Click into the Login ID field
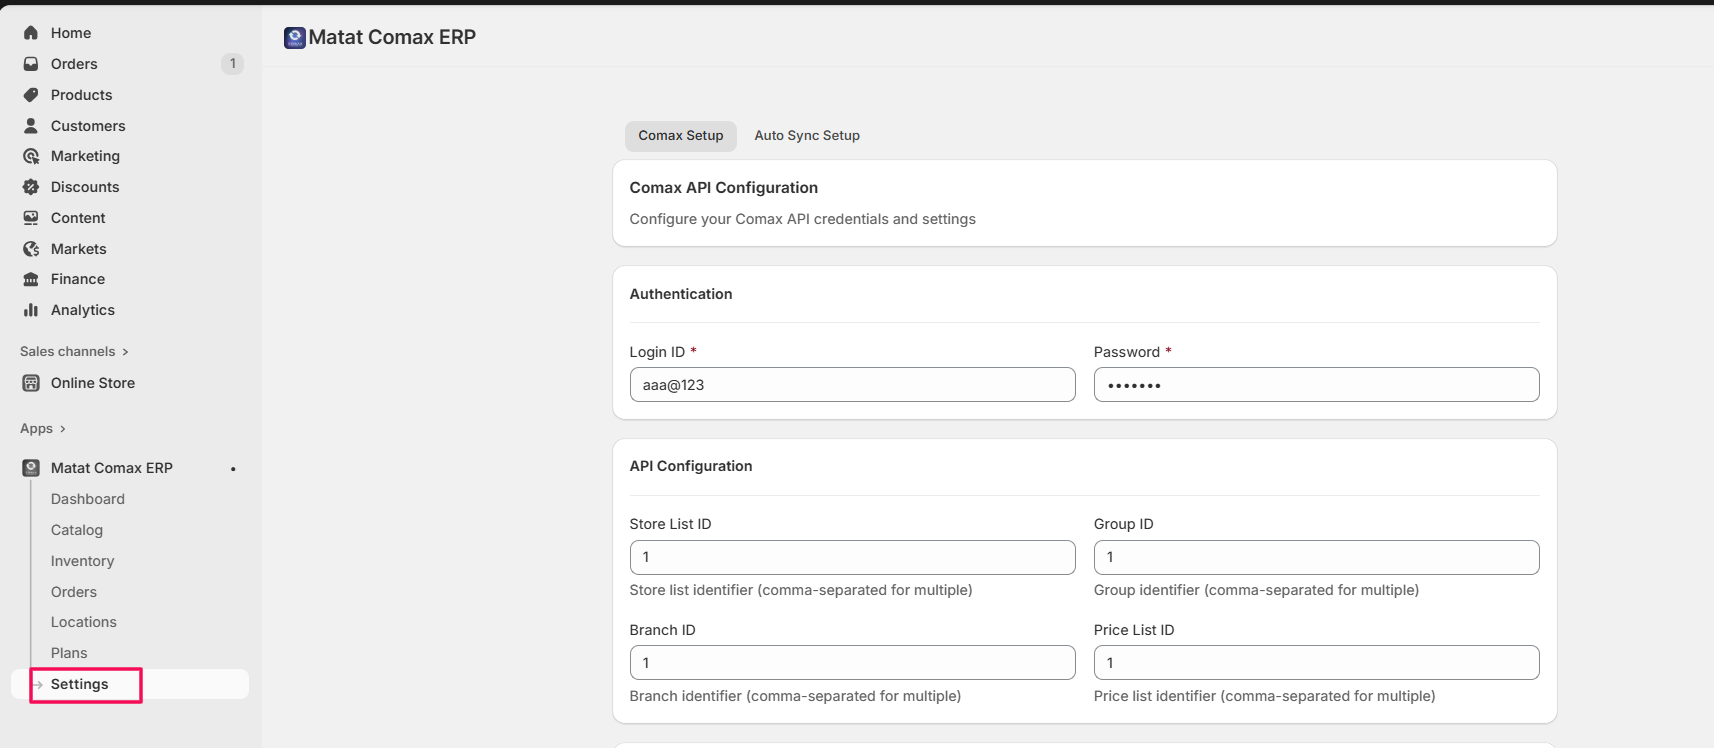 click(852, 385)
